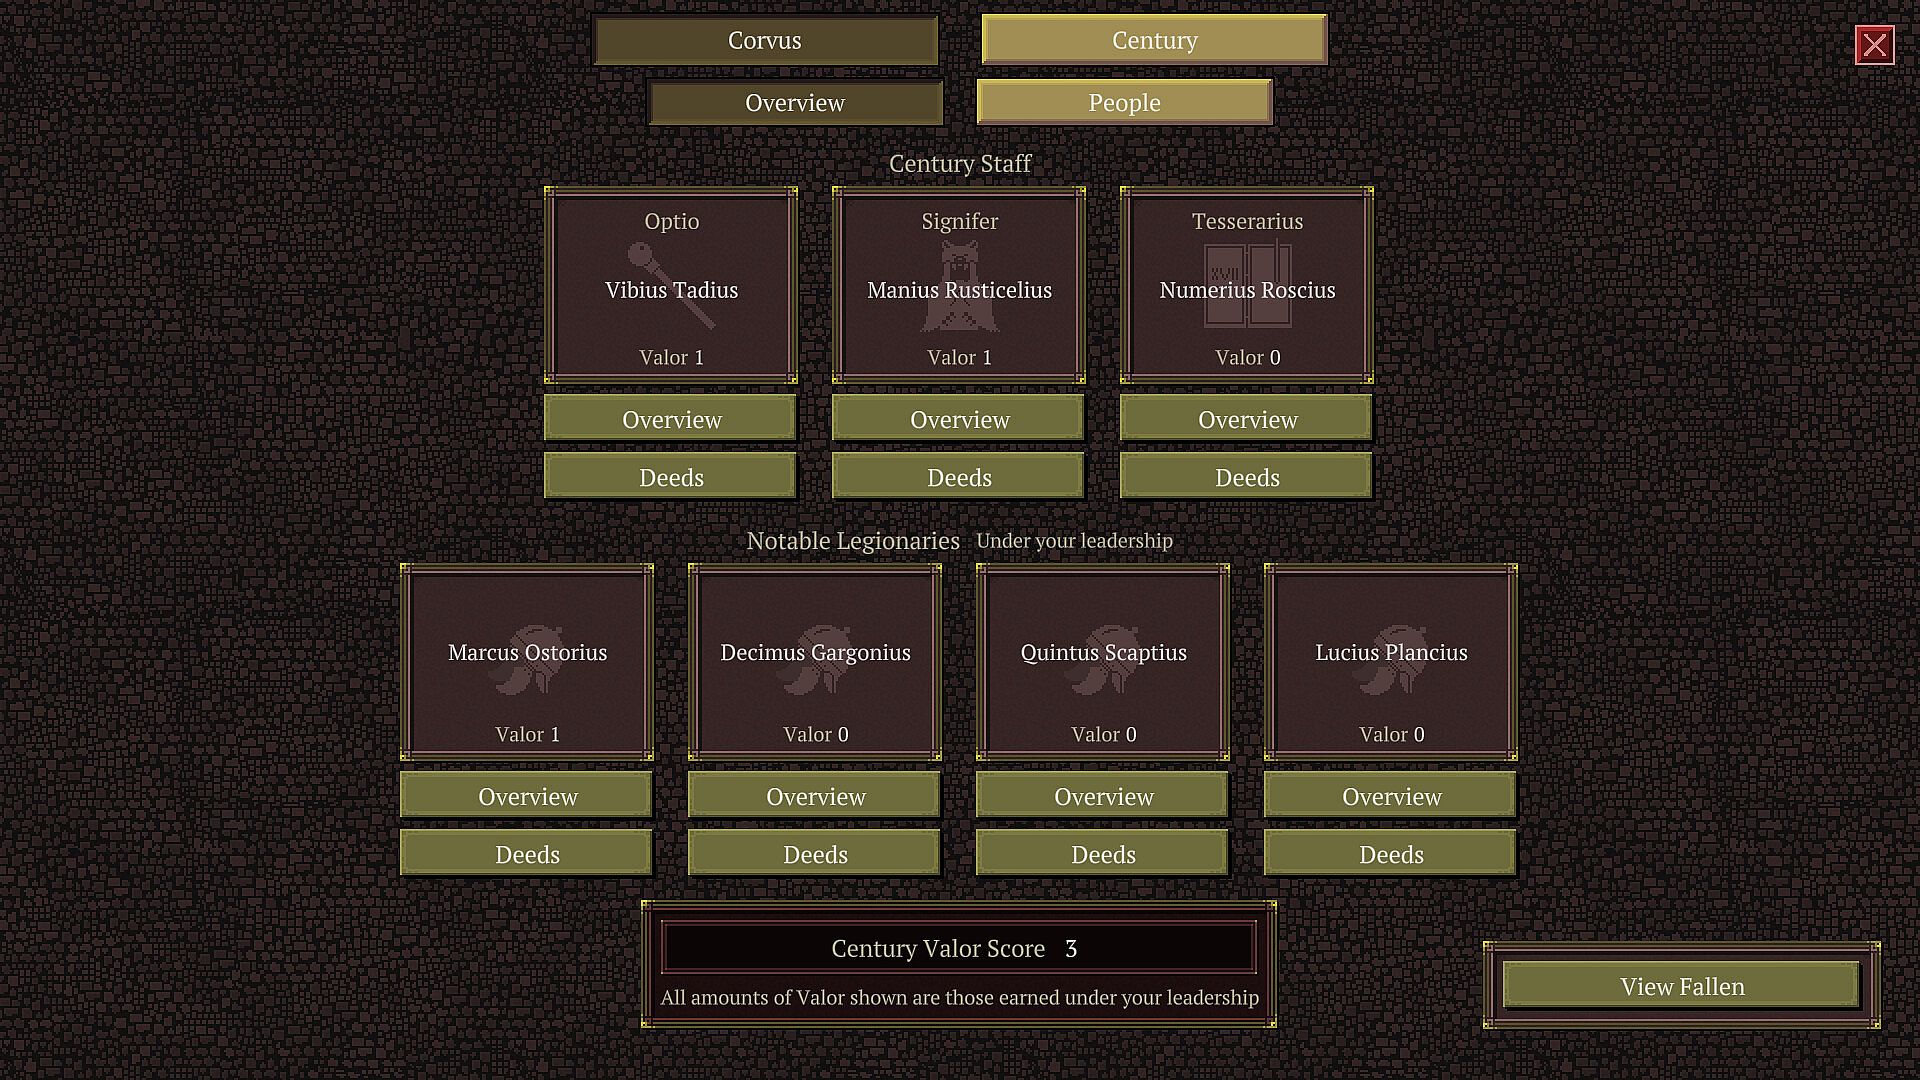Screen dimensions: 1920x1080
Task: Select the People sub-tab
Action: [1124, 103]
